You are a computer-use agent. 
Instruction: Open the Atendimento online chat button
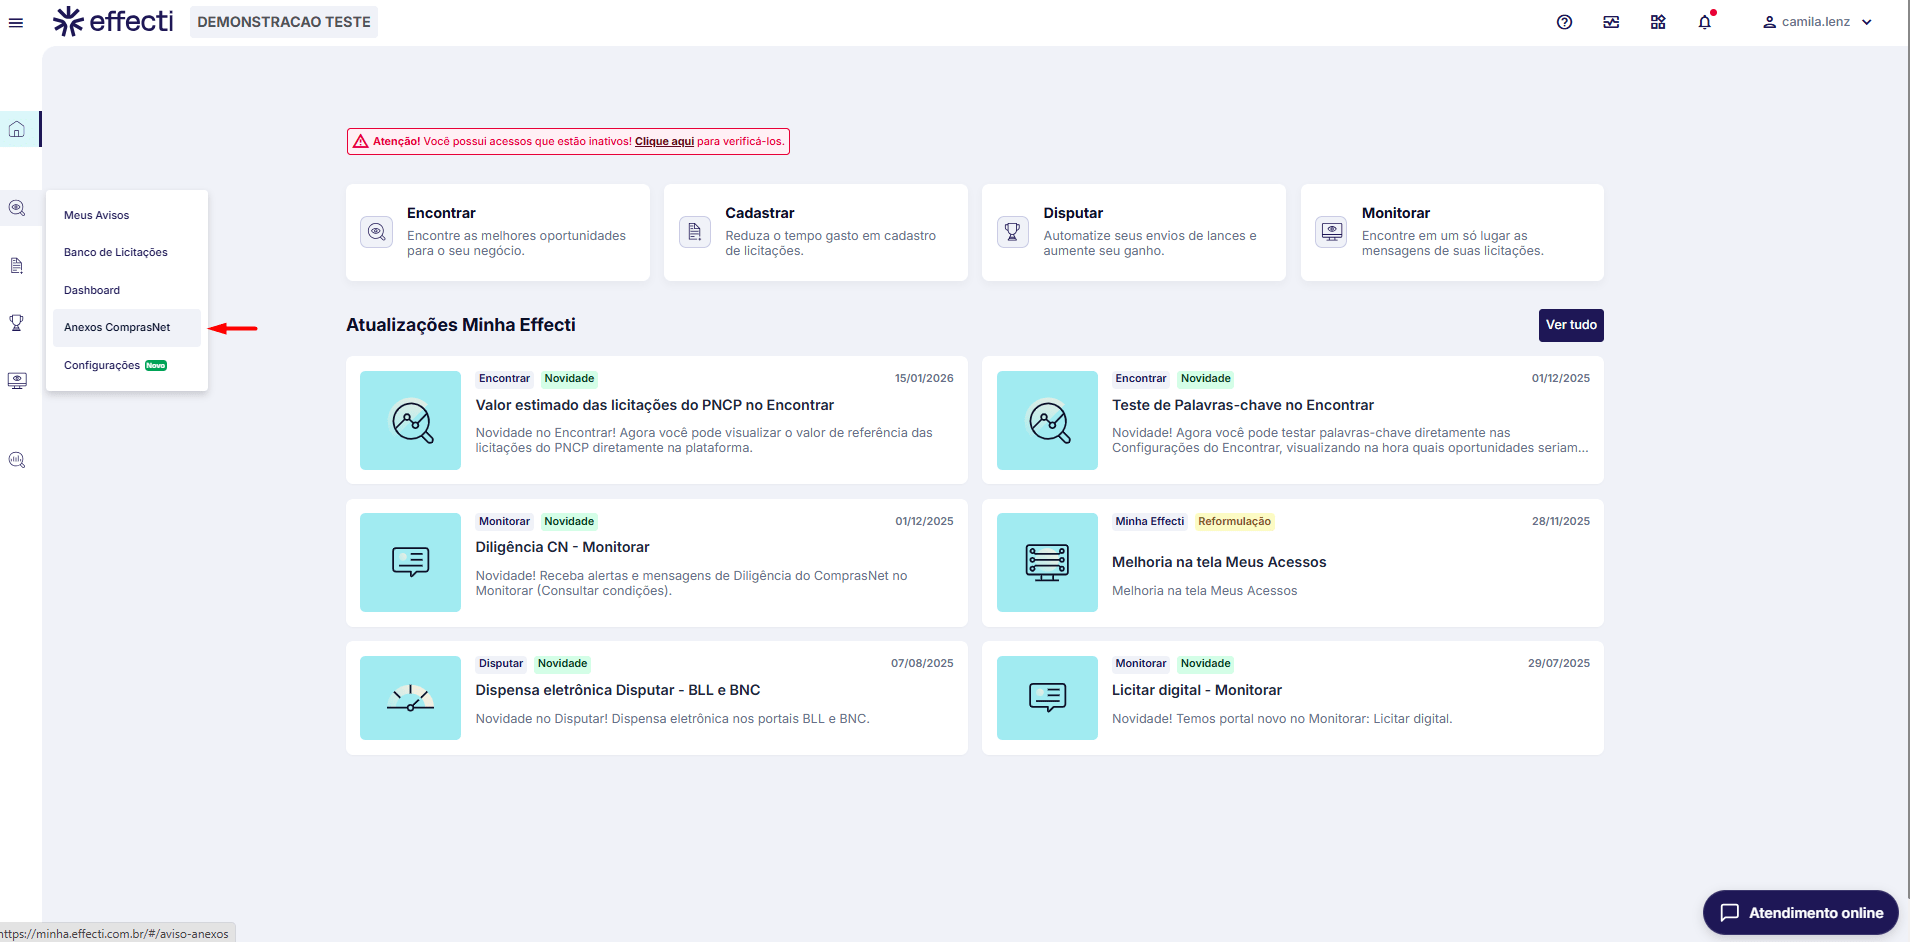coord(1800,912)
